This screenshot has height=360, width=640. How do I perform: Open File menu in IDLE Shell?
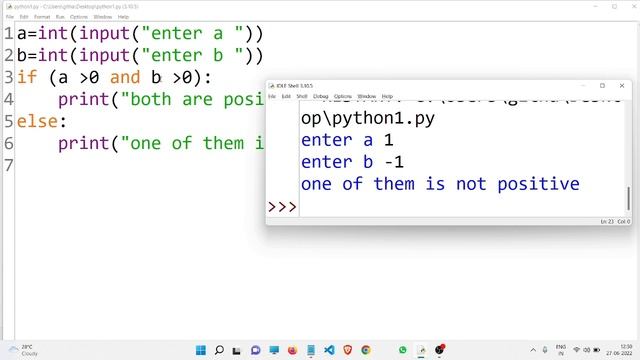click(272, 96)
